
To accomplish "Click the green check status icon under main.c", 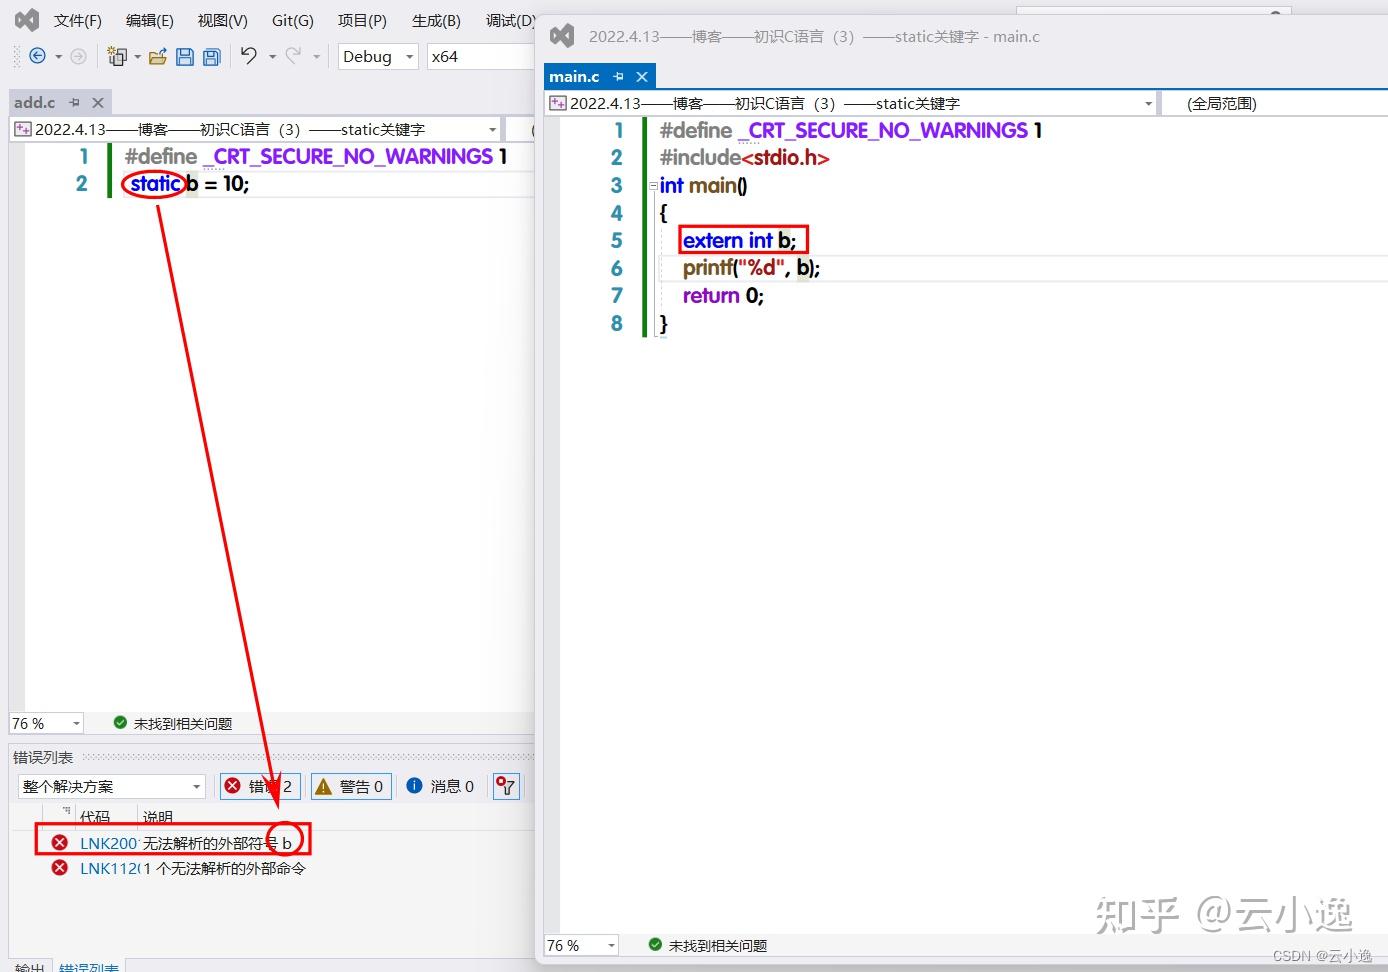I will (x=655, y=945).
